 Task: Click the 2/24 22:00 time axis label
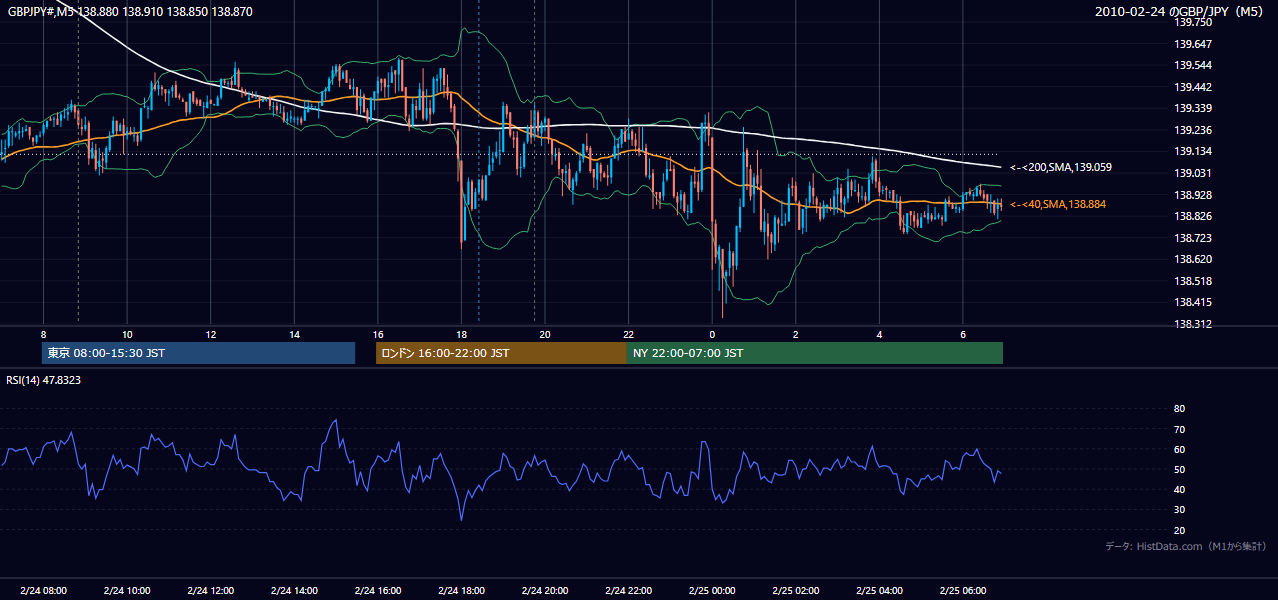(629, 590)
